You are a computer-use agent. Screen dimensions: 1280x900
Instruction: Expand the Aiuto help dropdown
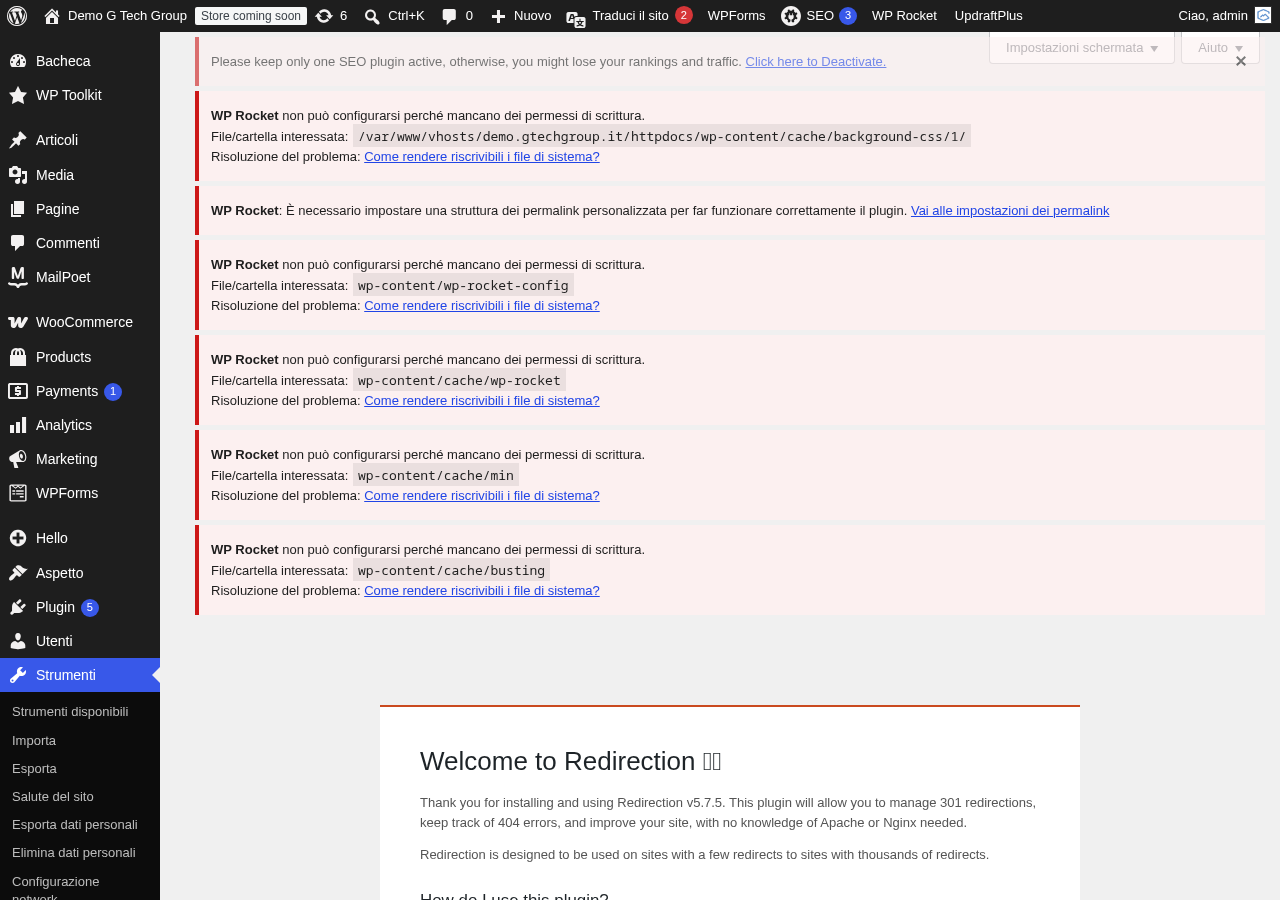click(1220, 47)
